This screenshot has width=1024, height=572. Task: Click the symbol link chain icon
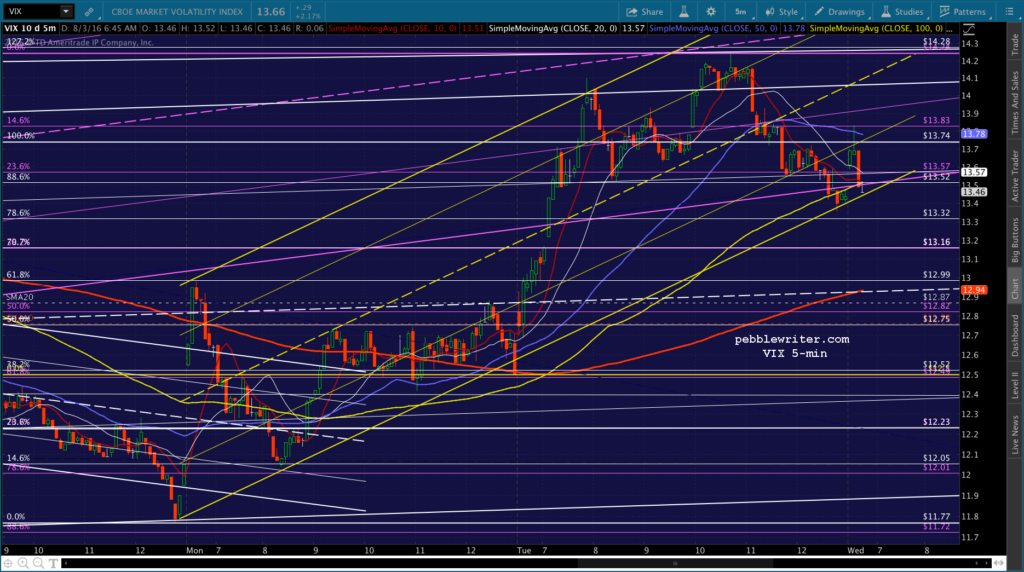coord(89,12)
